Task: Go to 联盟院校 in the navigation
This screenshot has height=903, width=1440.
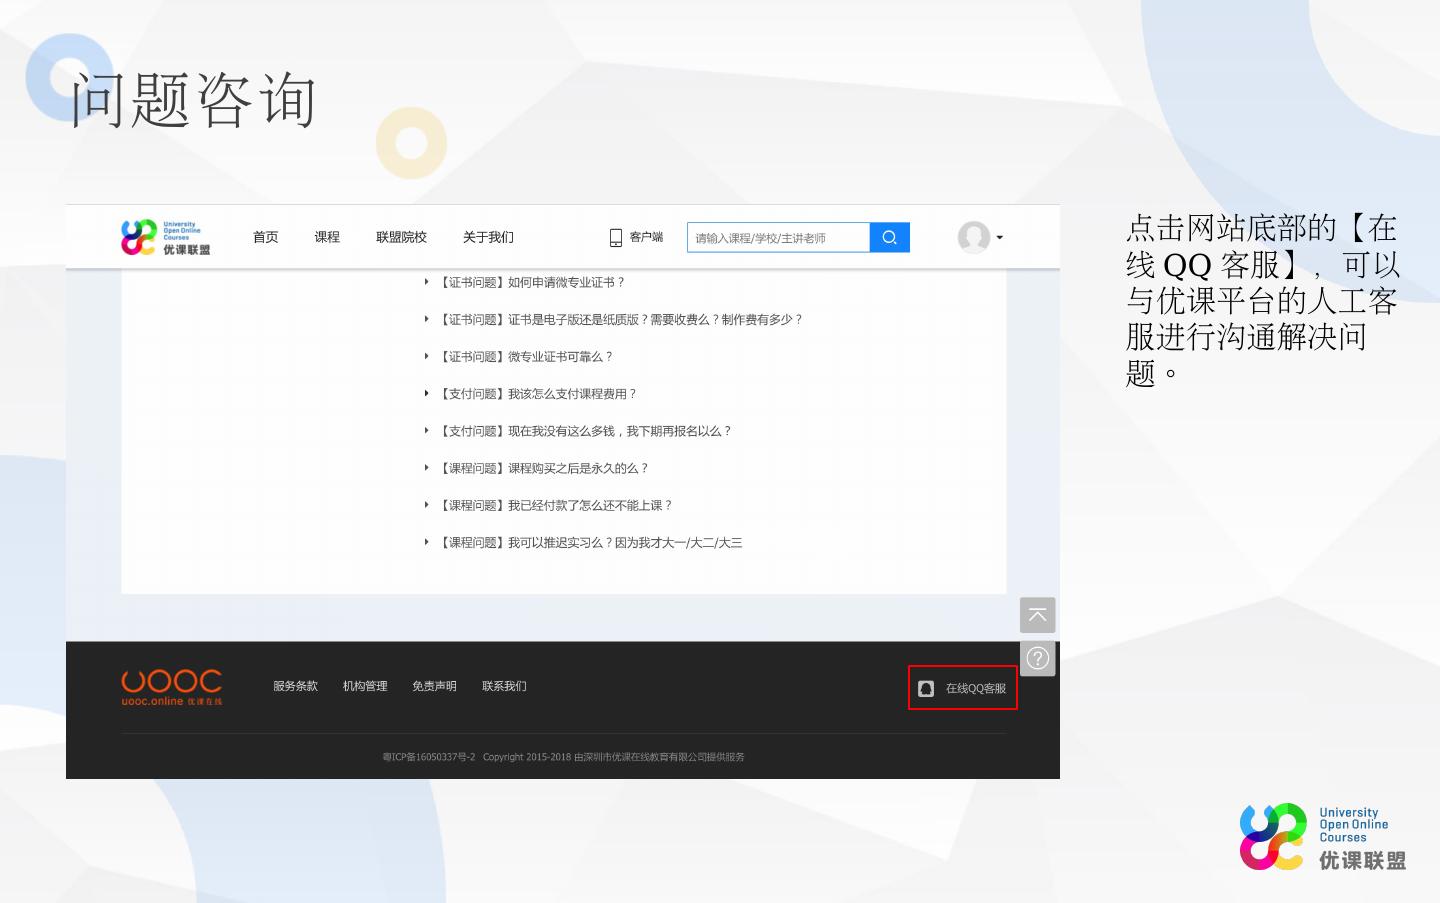Action: point(401,237)
